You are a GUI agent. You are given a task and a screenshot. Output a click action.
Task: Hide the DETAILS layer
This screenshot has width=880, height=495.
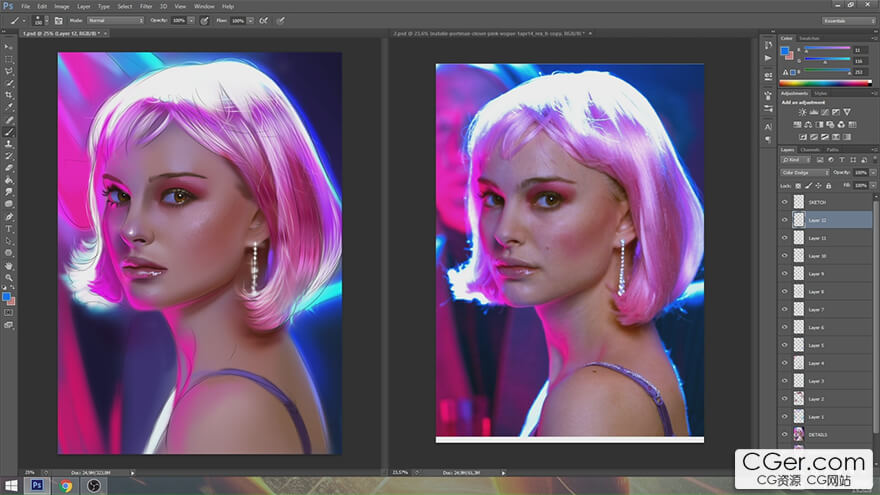click(x=785, y=434)
